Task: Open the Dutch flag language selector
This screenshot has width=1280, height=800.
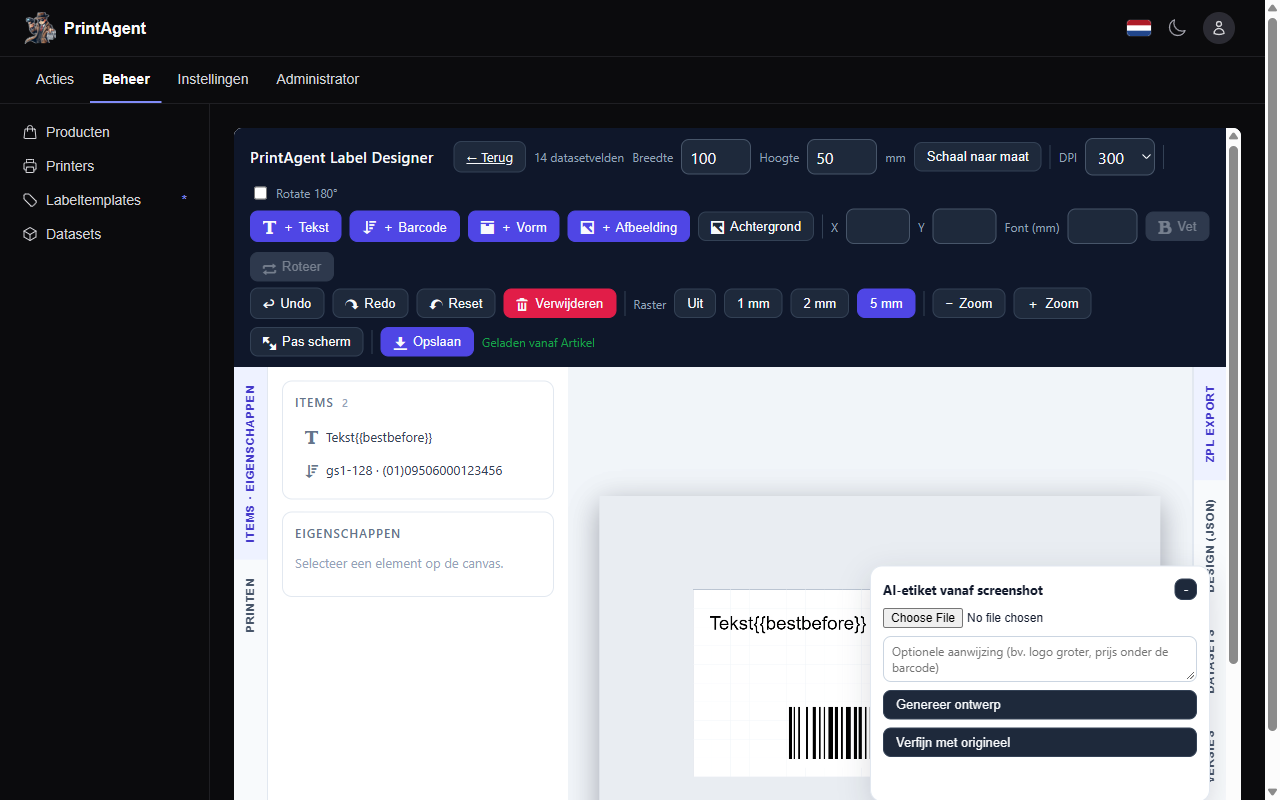Action: tap(1139, 28)
